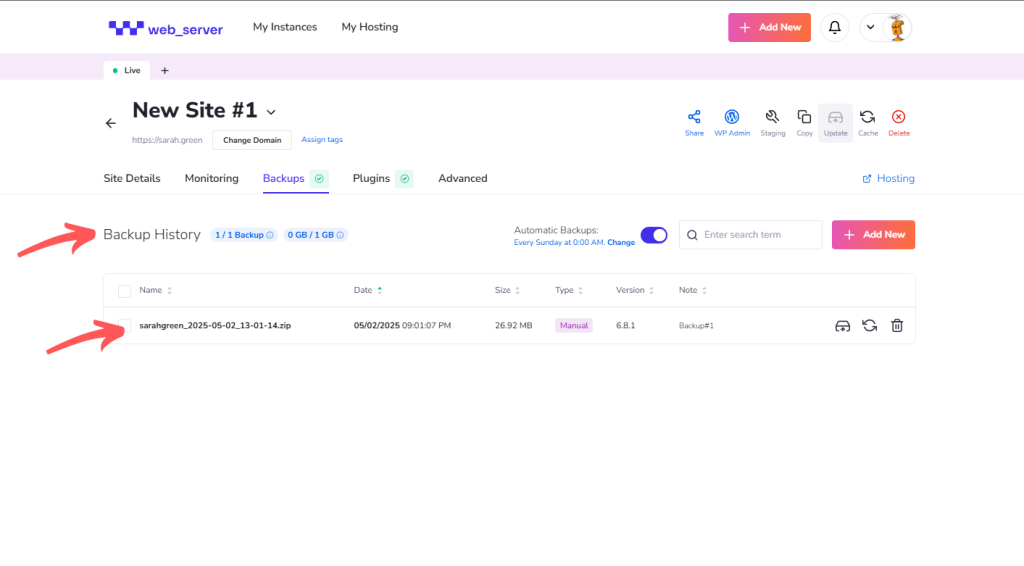1024x566 pixels.
Task: Click the Share icon
Action: click(694, 118)
